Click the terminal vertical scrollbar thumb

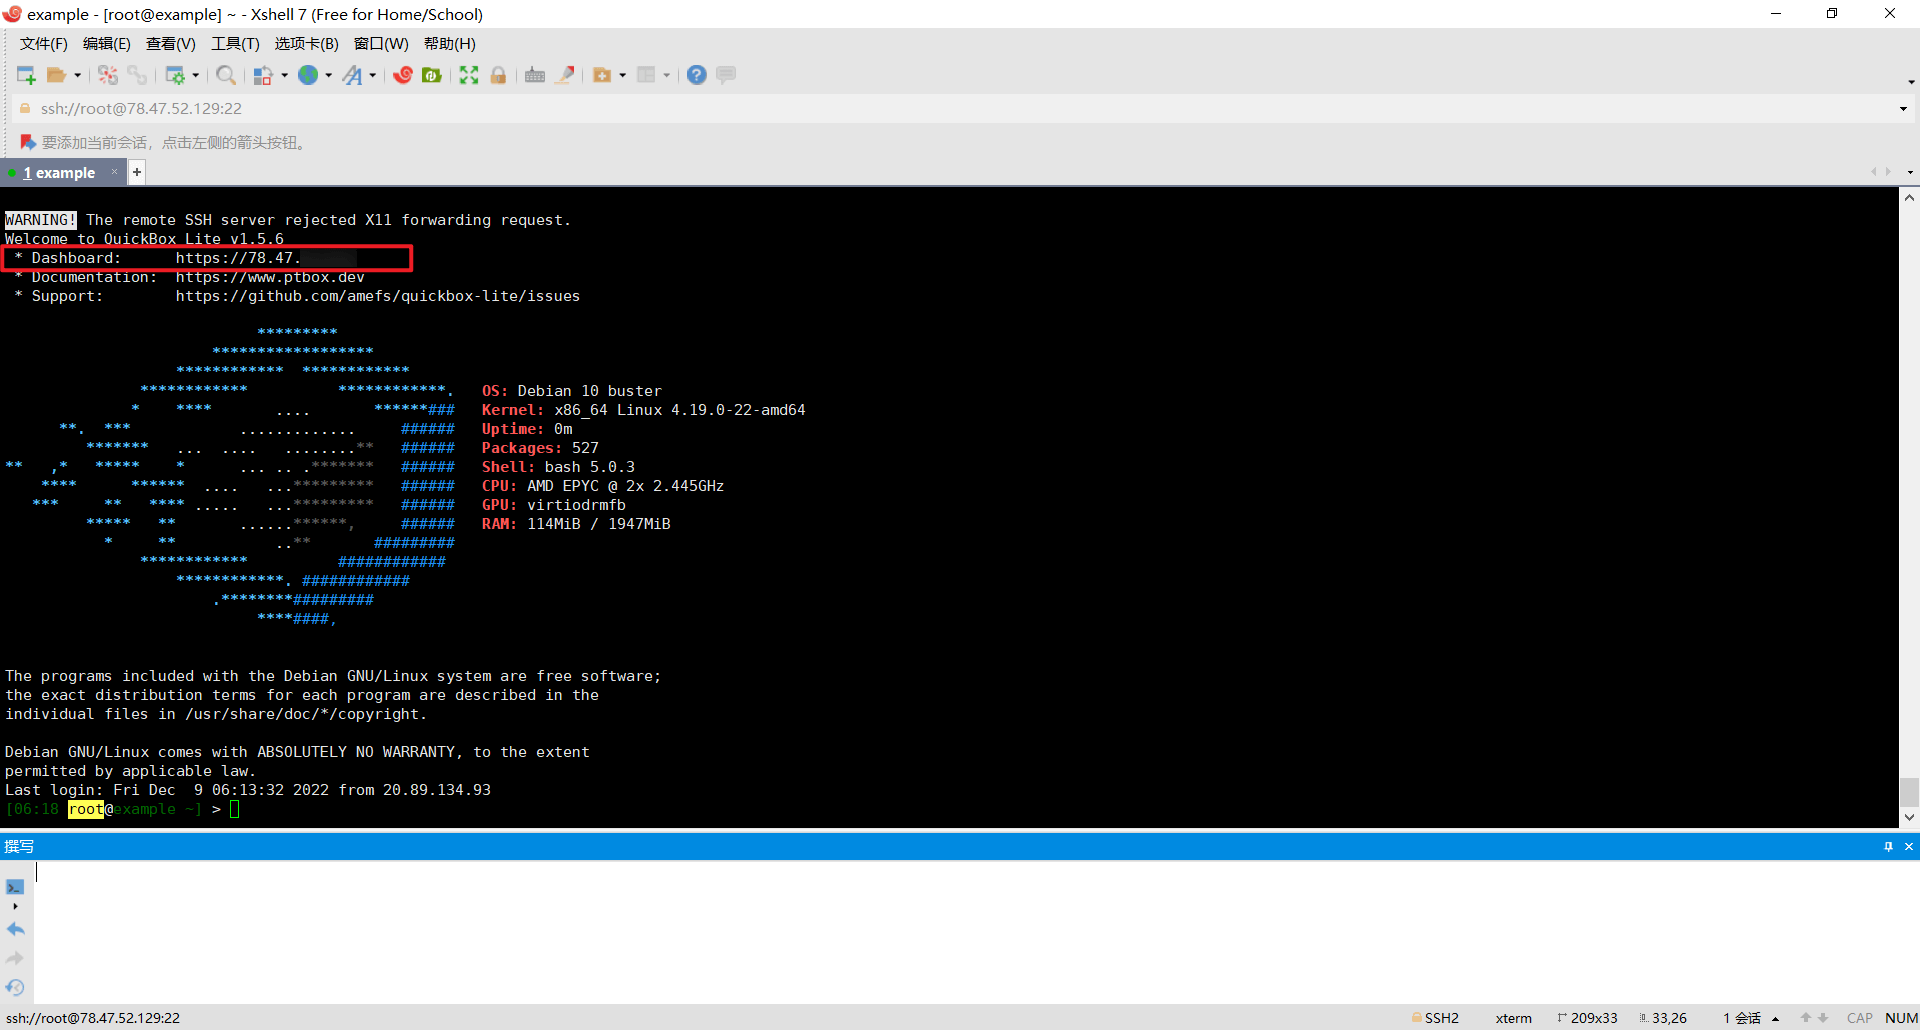[x=1909, y=791]
